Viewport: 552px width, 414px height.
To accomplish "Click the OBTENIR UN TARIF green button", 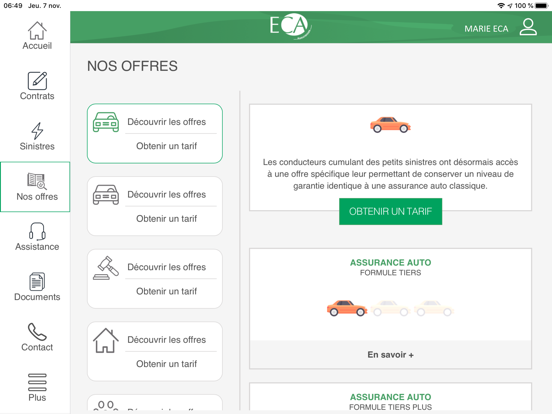I will (390, 211).
